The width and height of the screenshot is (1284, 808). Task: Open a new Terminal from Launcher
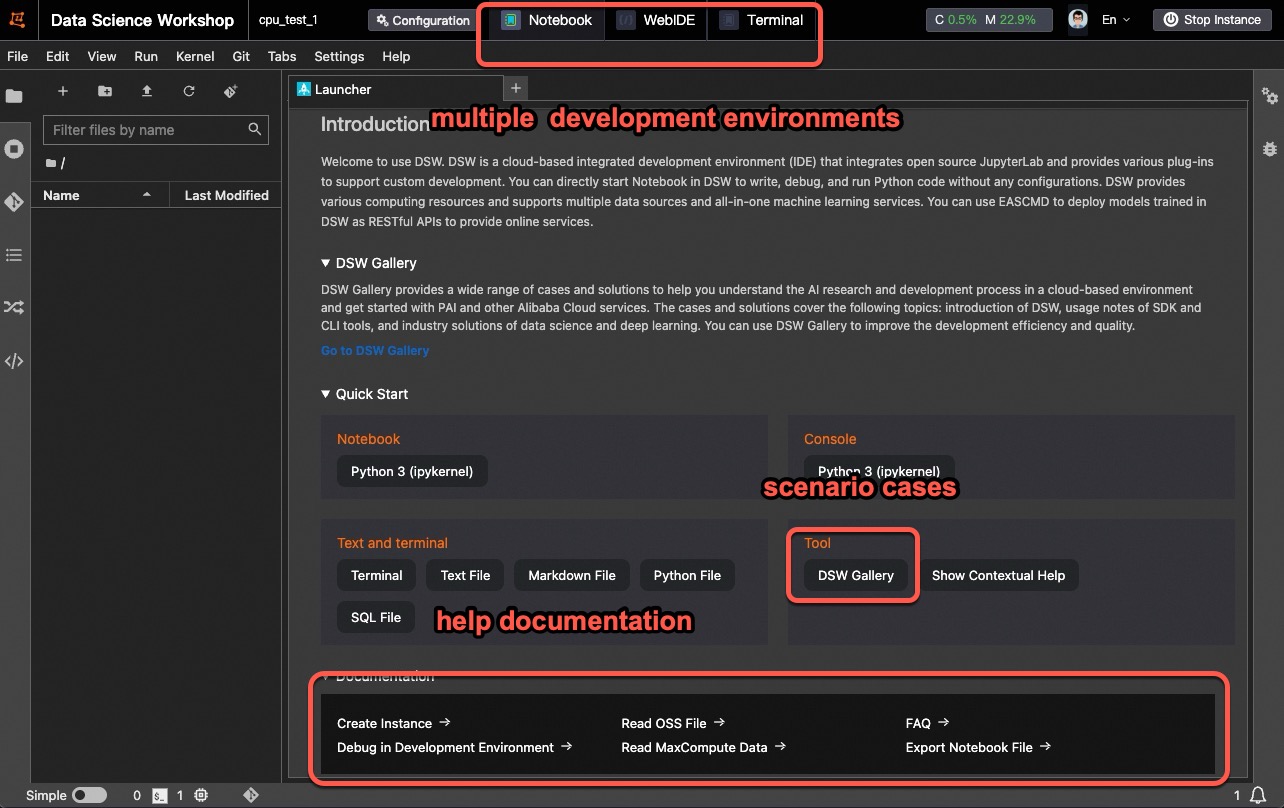(377, 575)
